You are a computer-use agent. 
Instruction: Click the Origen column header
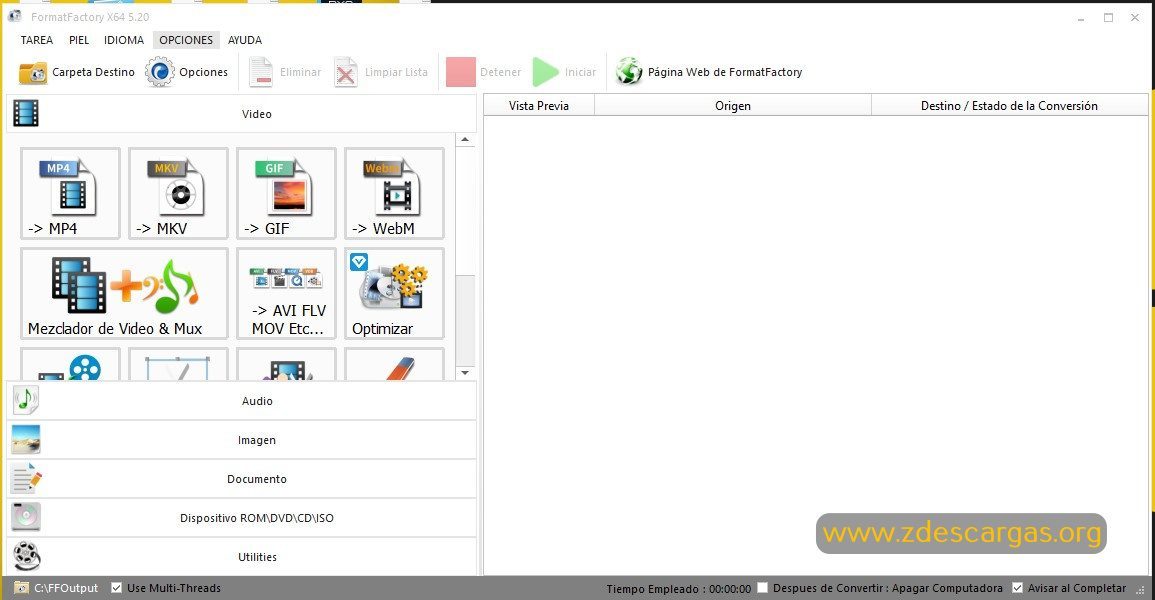[733, 105]
